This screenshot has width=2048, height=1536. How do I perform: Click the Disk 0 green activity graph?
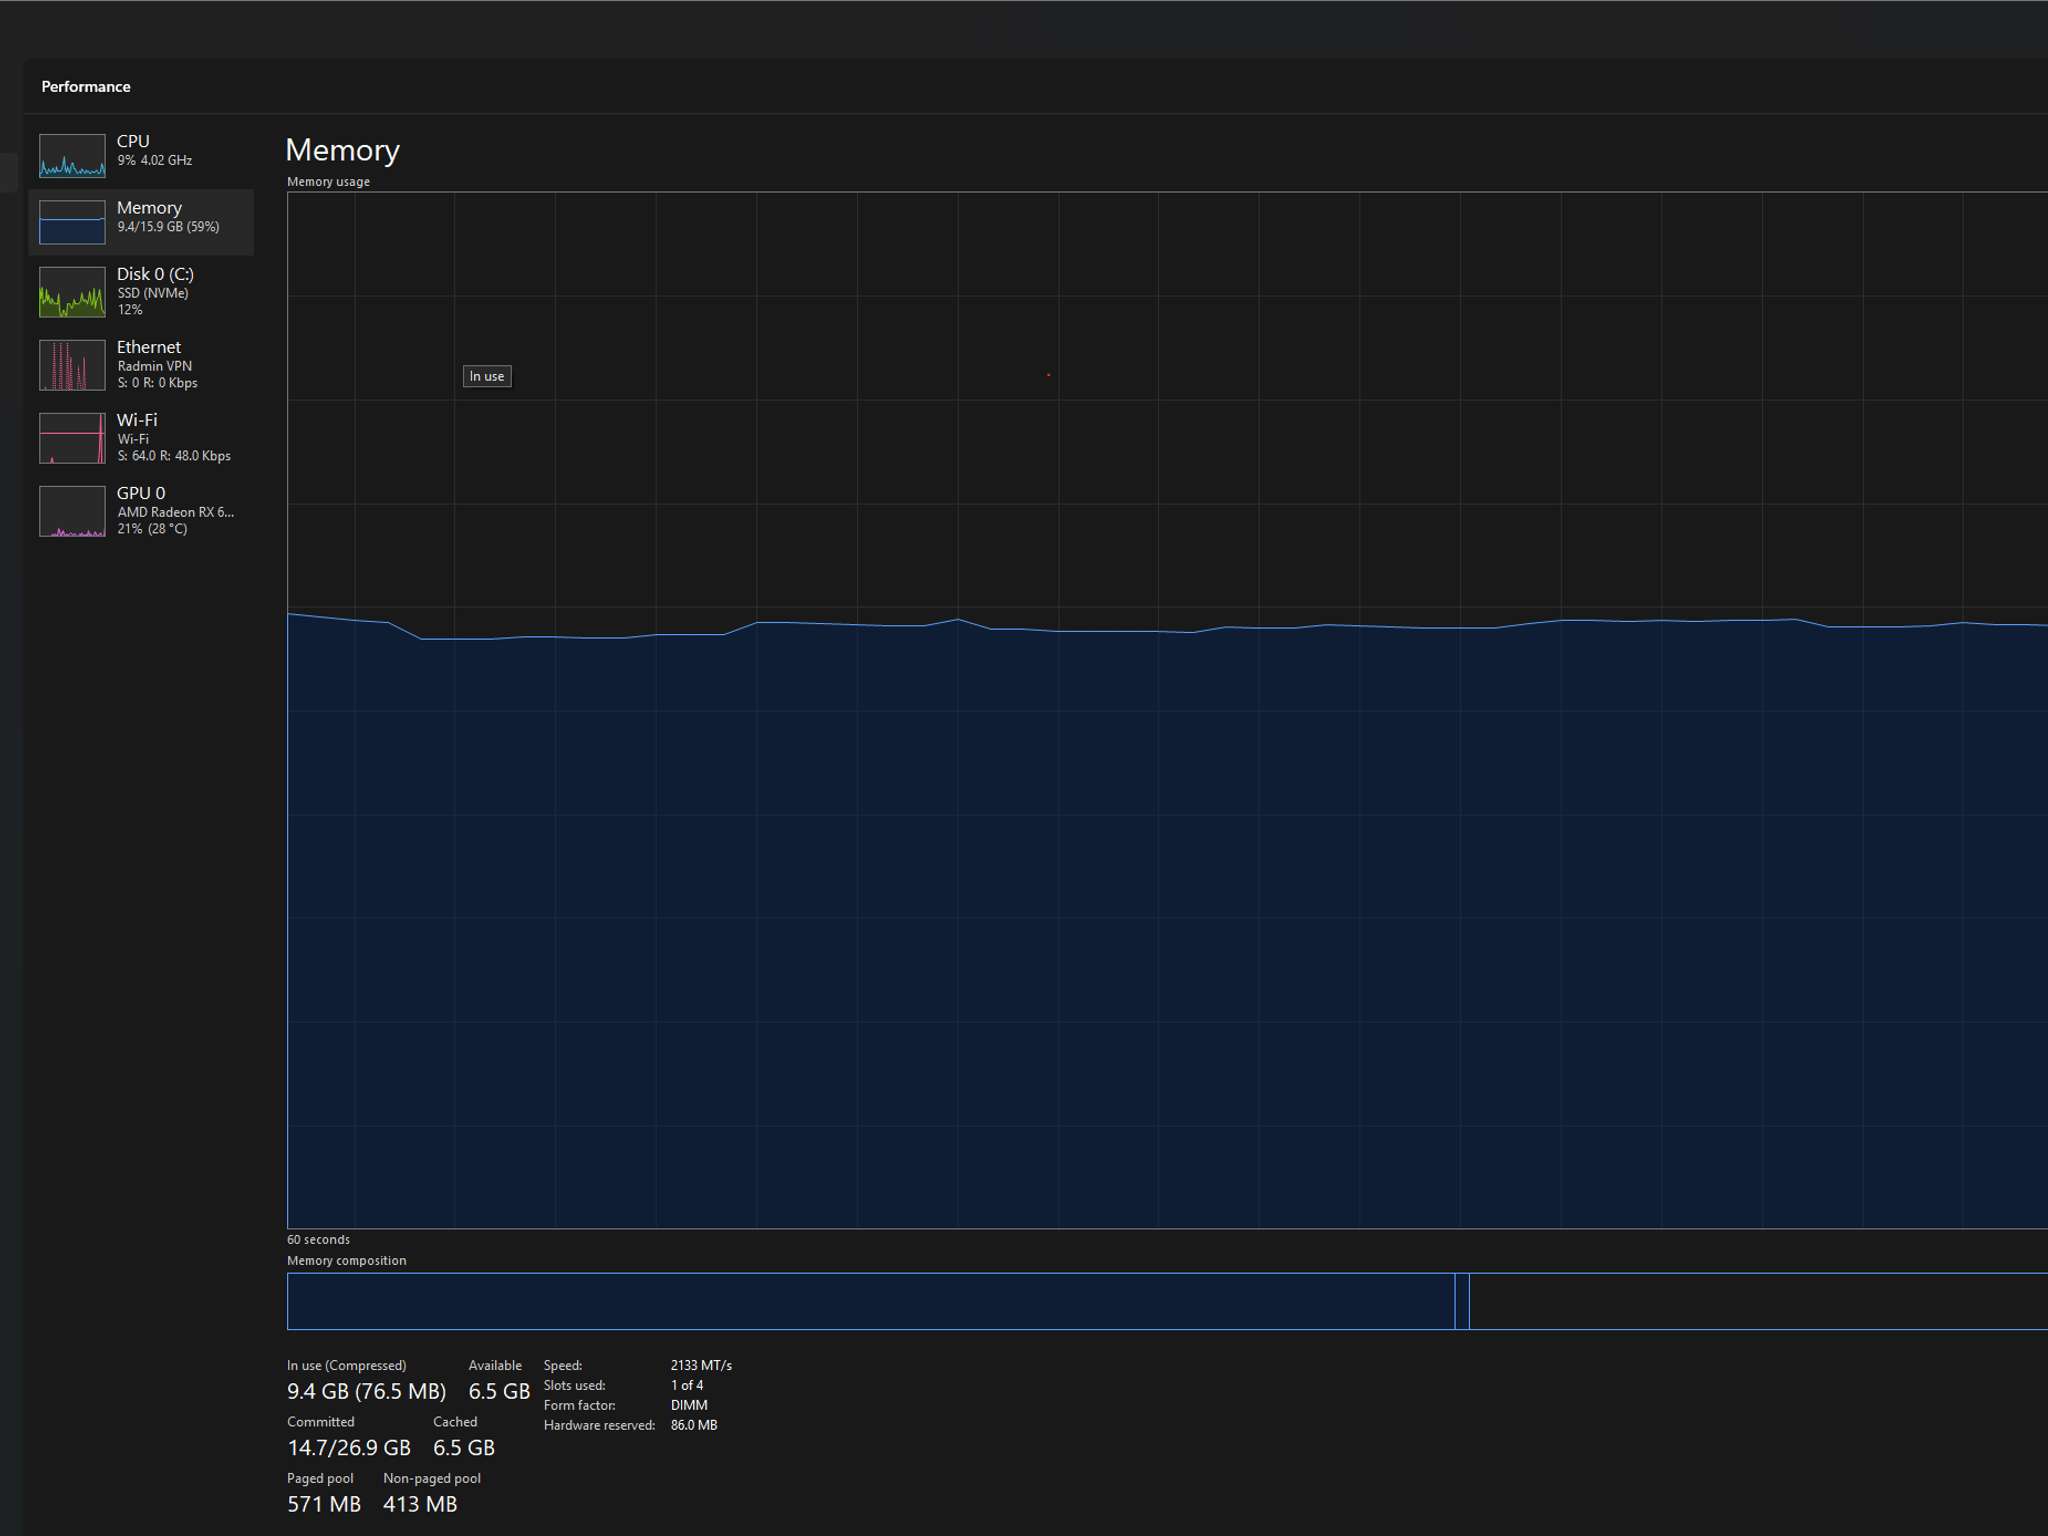pyautogui.click(x=72, y=292)
